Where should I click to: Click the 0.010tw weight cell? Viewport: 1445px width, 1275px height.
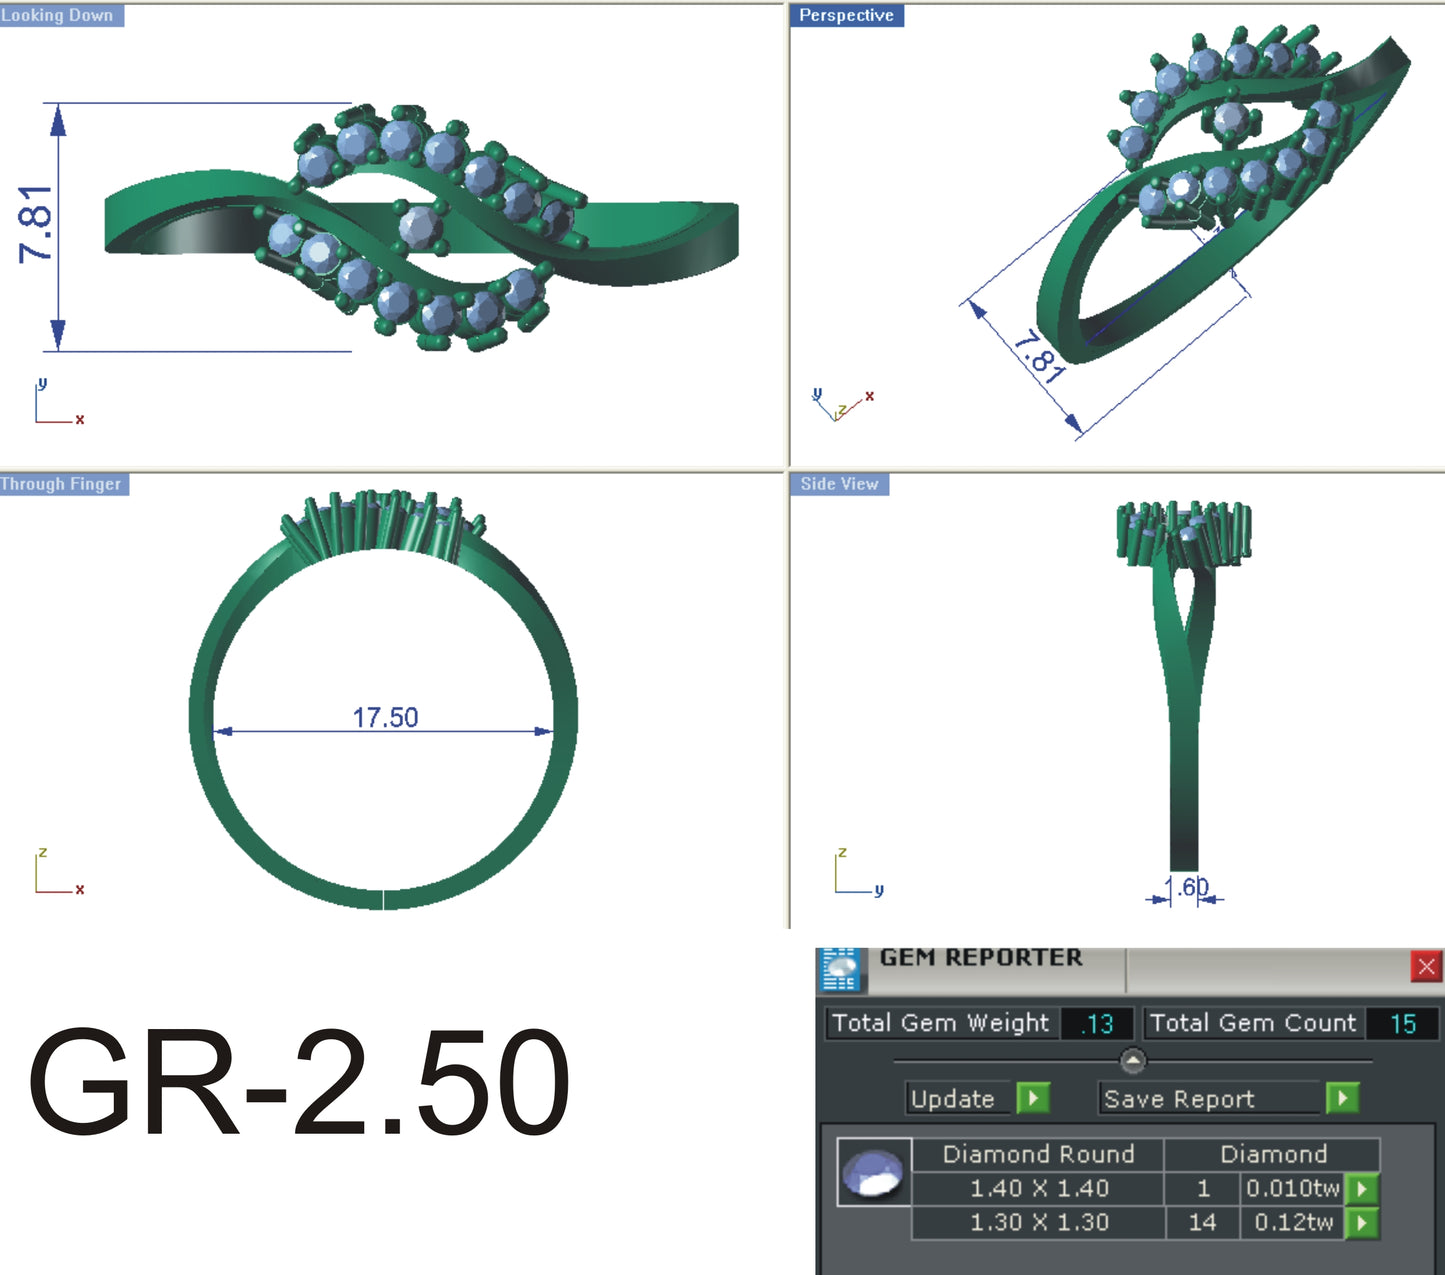click(1292, 1188)
